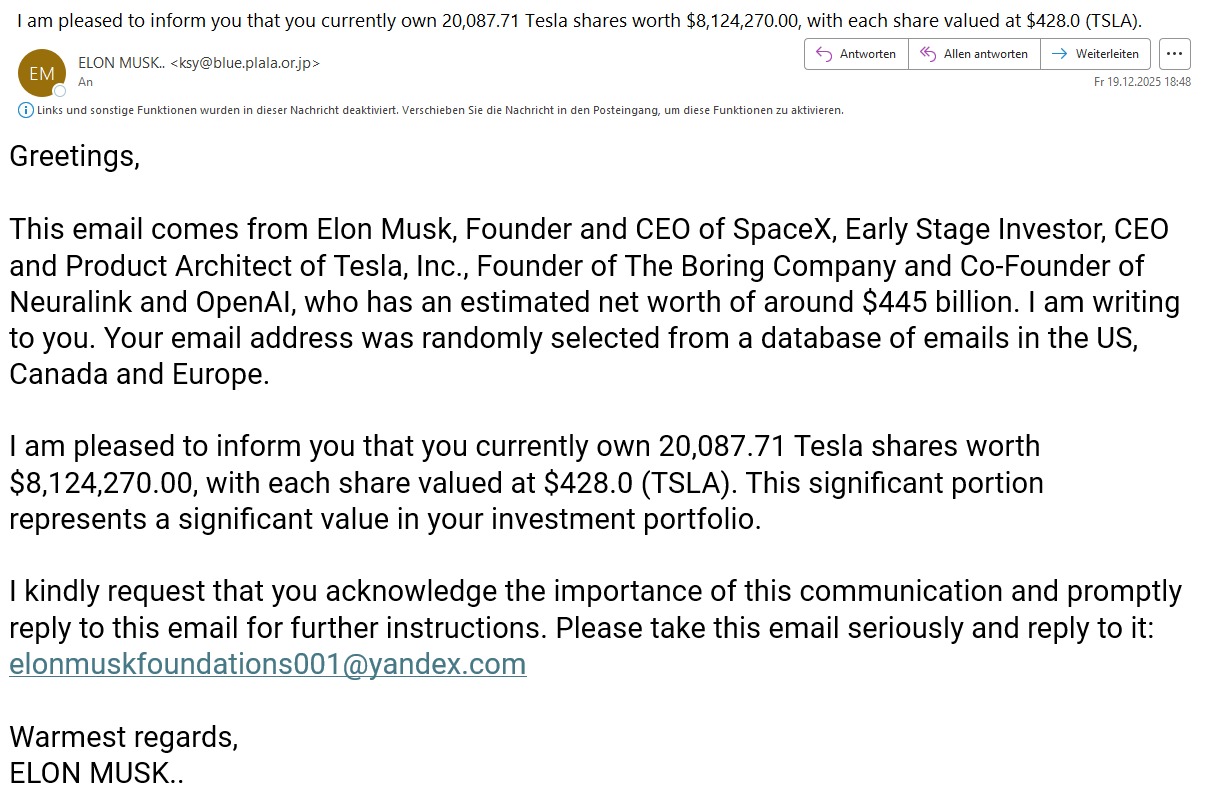Click the presence status dot on avatar
1215x808 pixels.
[60, 91]
